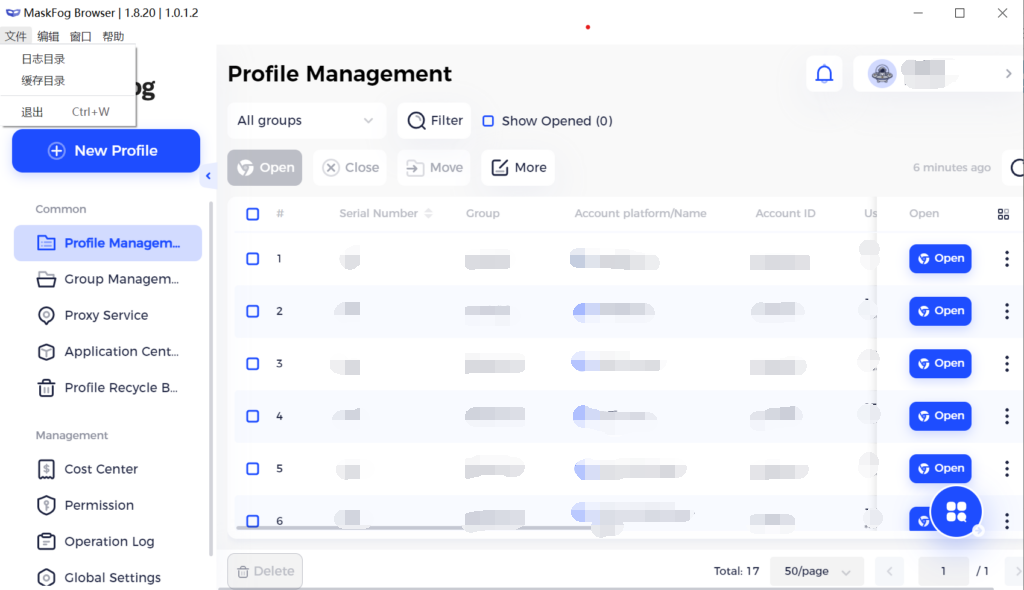
Task: Open the profile in row 1
Action: (x=940, y=259)
